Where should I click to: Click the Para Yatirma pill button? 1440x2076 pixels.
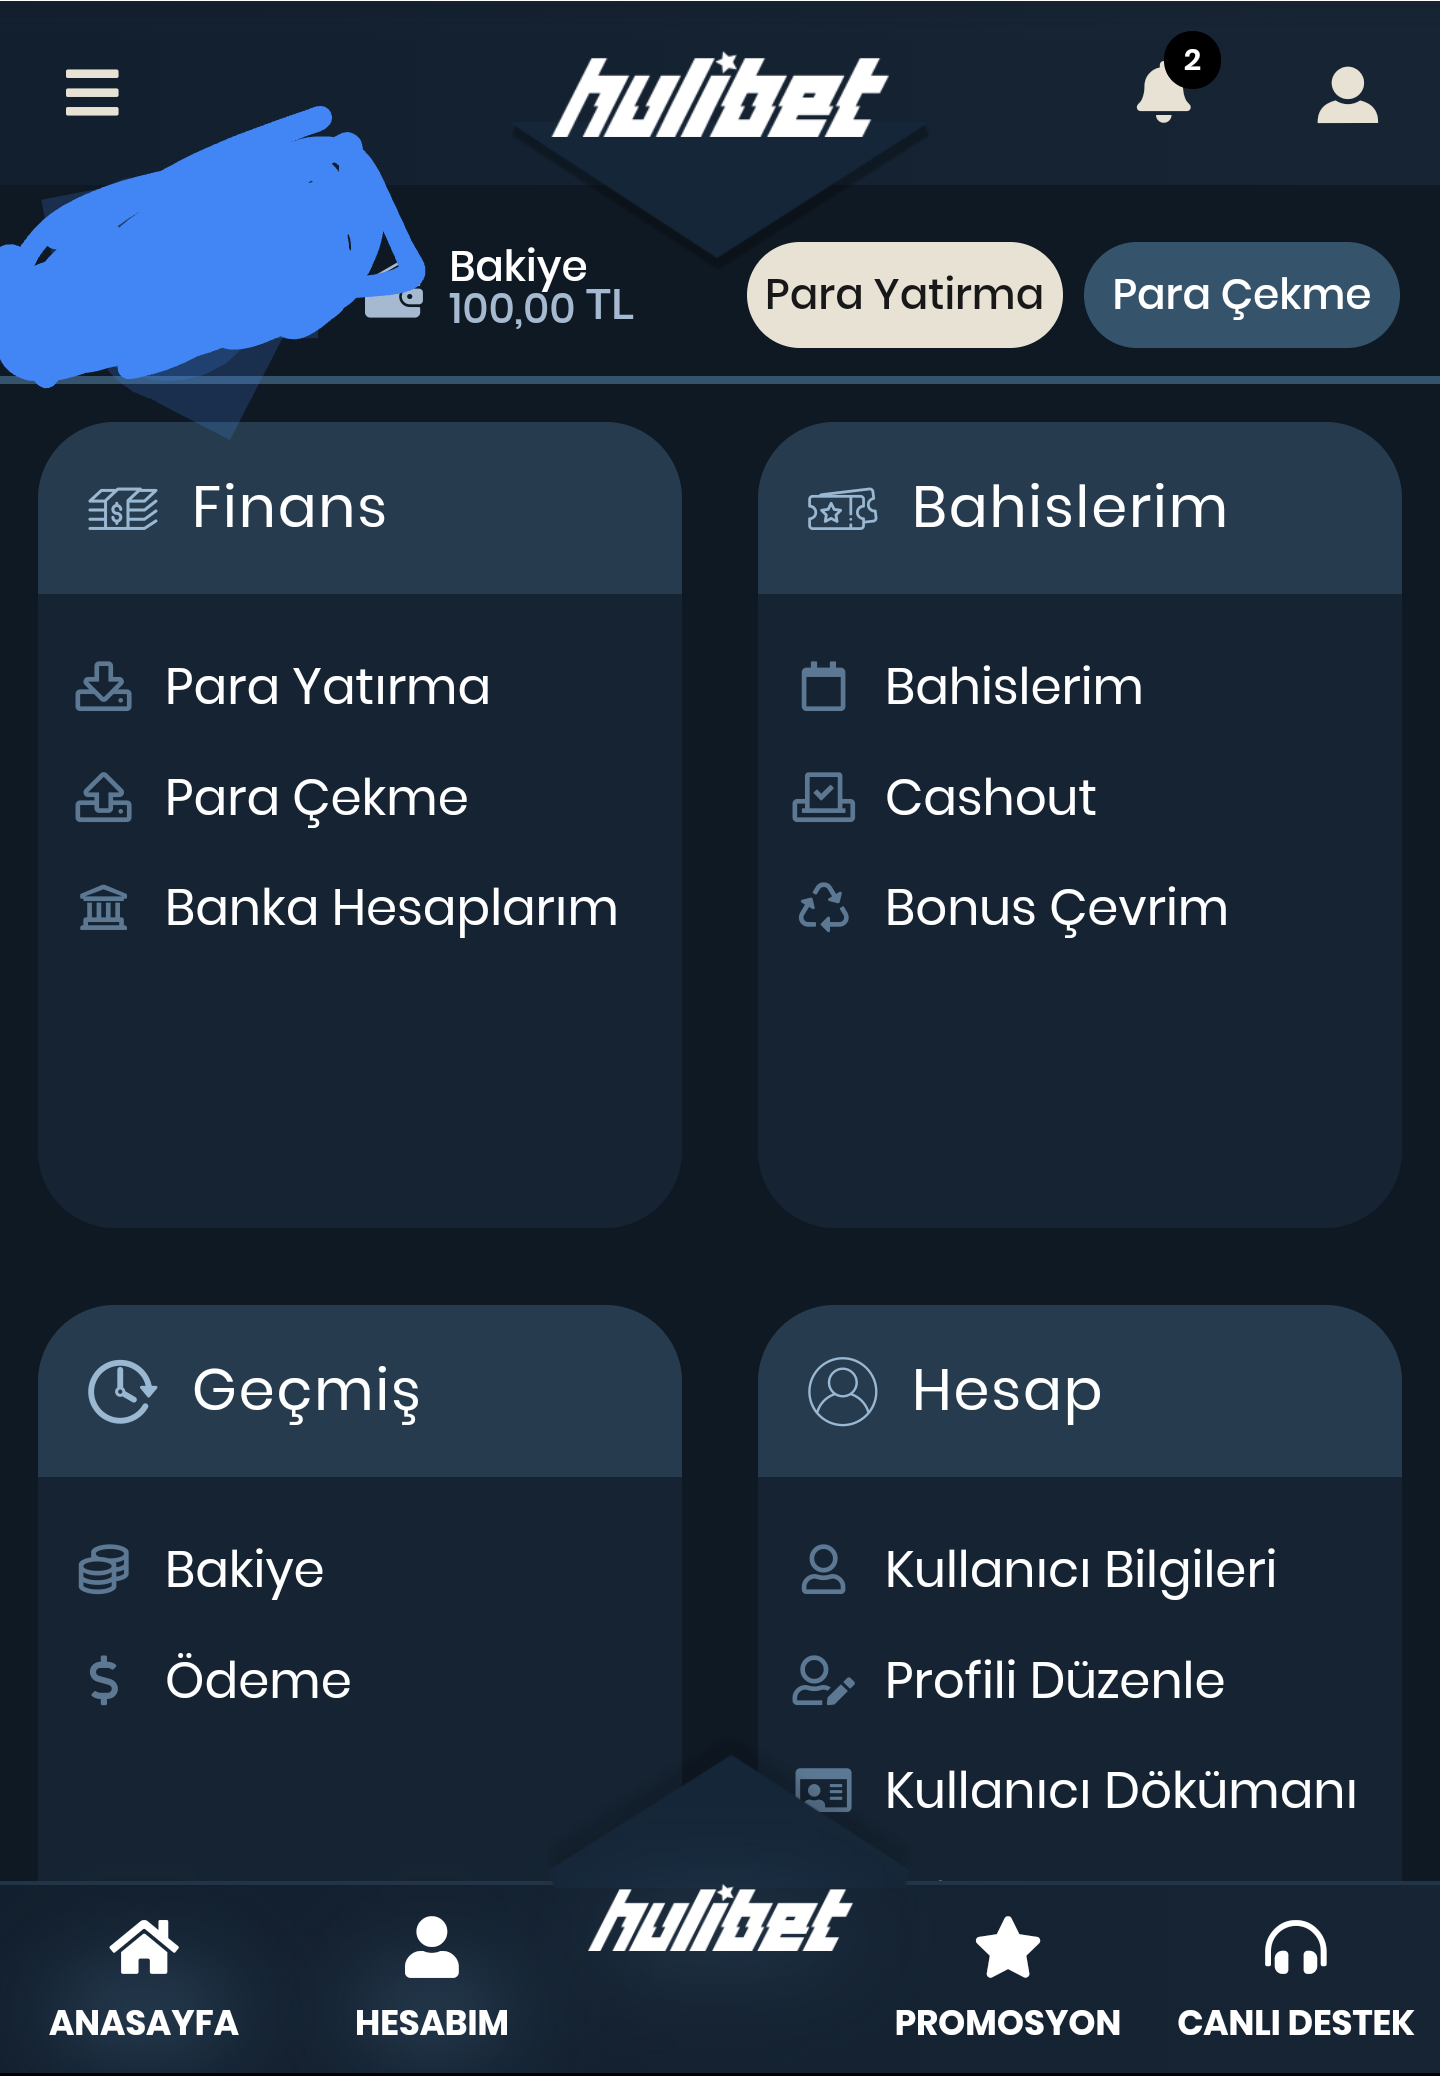point(904,295)
